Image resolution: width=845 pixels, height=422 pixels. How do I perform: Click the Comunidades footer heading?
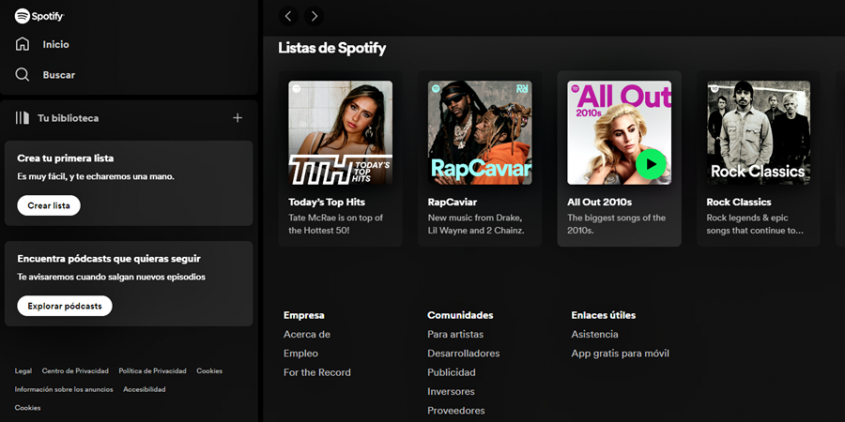[460, 315]
